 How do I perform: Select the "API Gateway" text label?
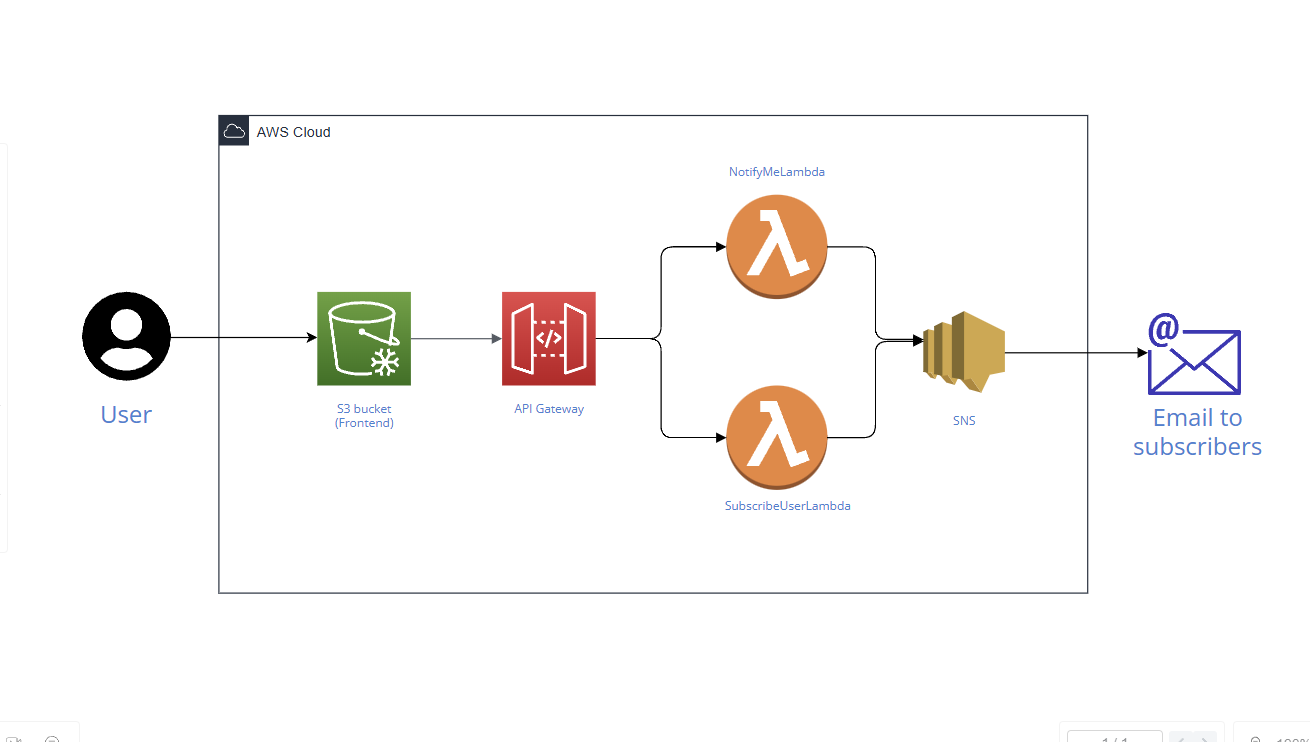548,409
